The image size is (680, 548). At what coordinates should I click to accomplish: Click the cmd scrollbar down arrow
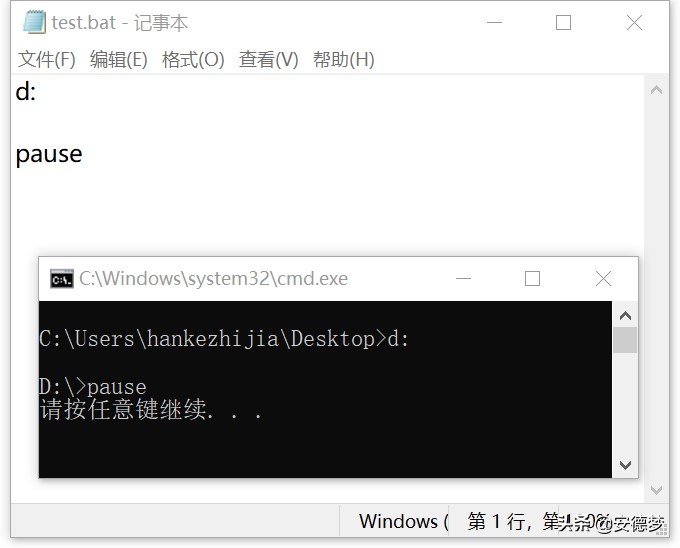(625, 465)
